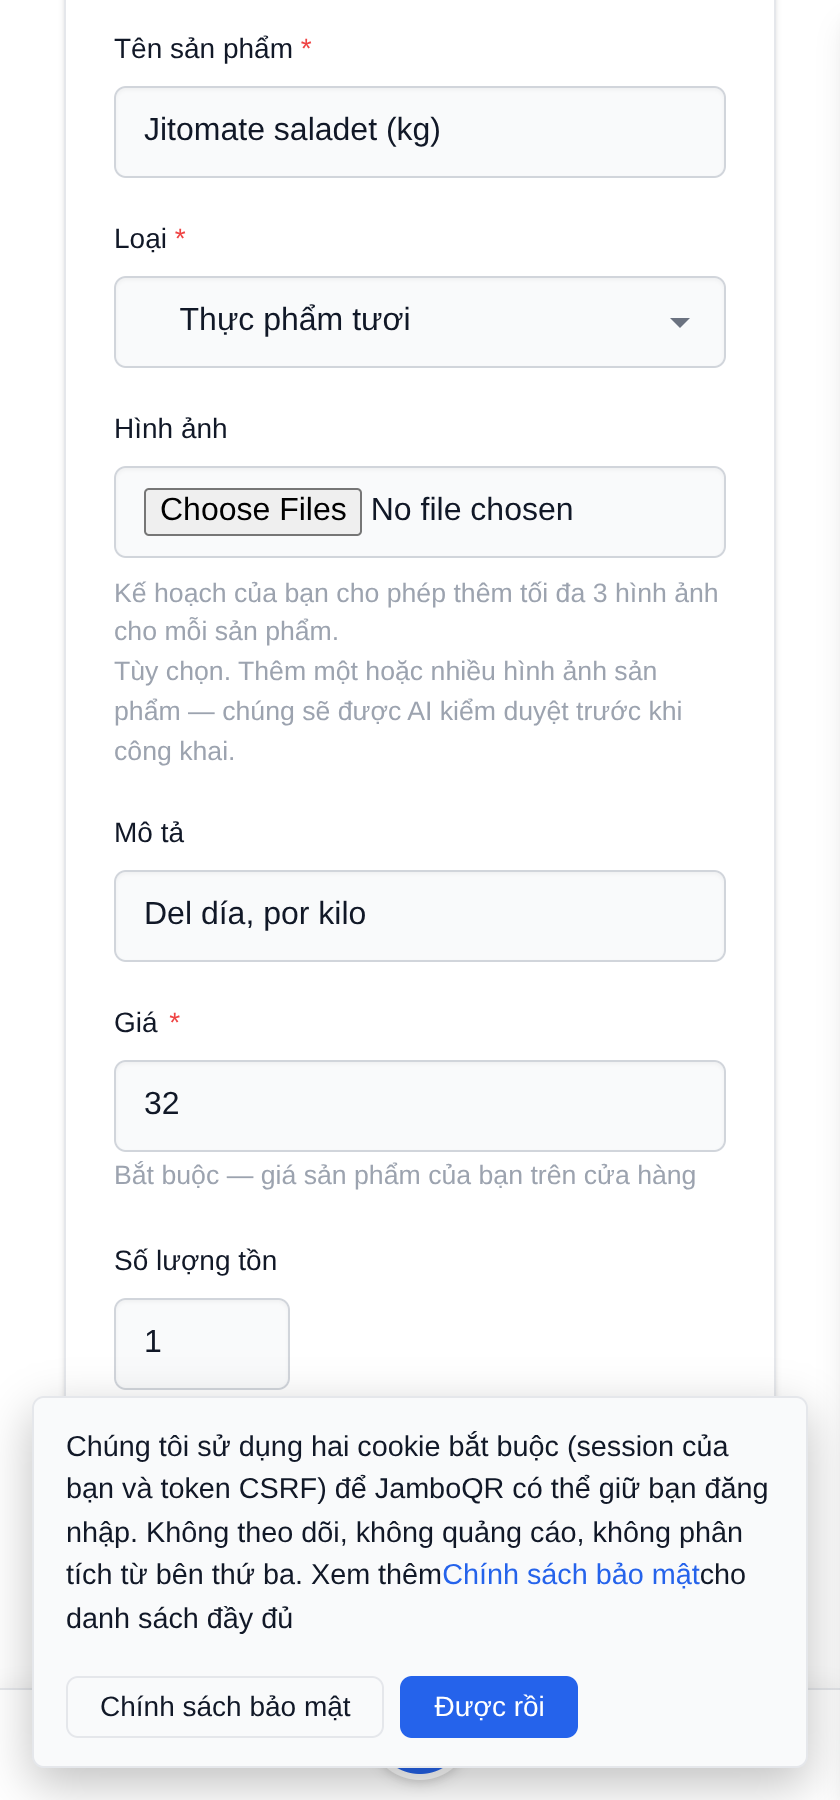This screenshot has width=840, height=1800.
Task: Click the caret arrow in Loại selector
Action: point(680,322)
